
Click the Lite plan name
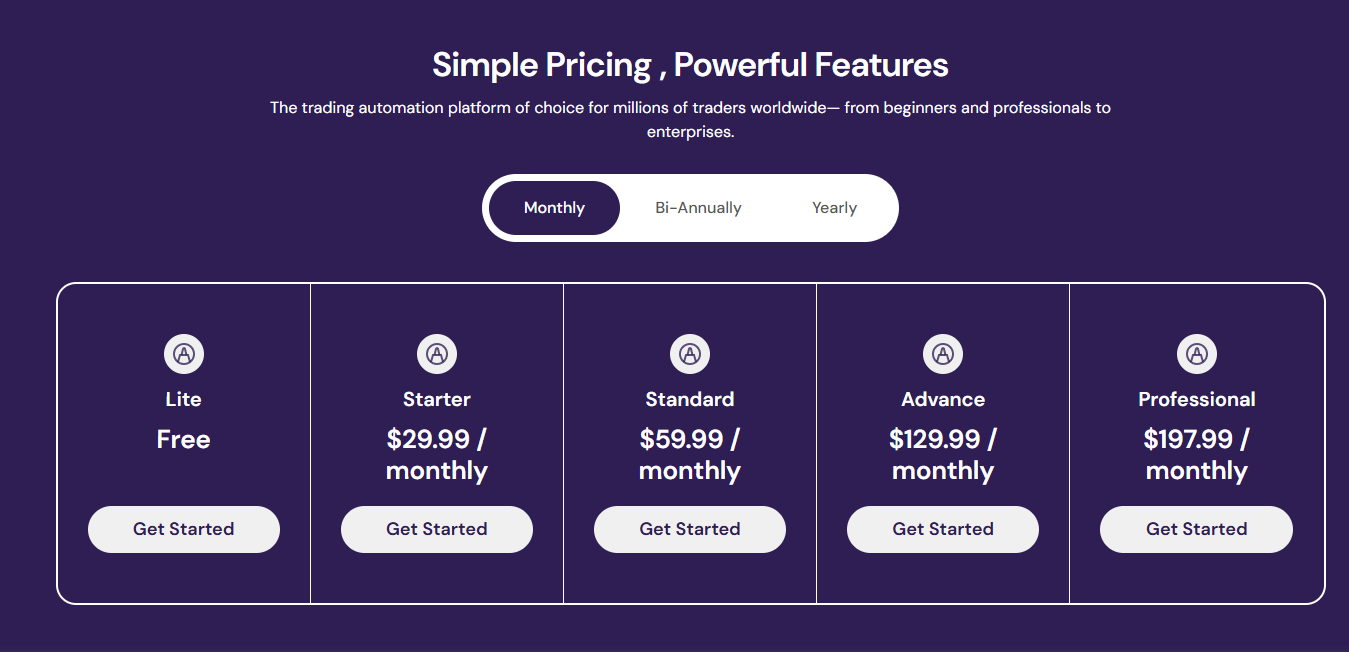(183, 399)
